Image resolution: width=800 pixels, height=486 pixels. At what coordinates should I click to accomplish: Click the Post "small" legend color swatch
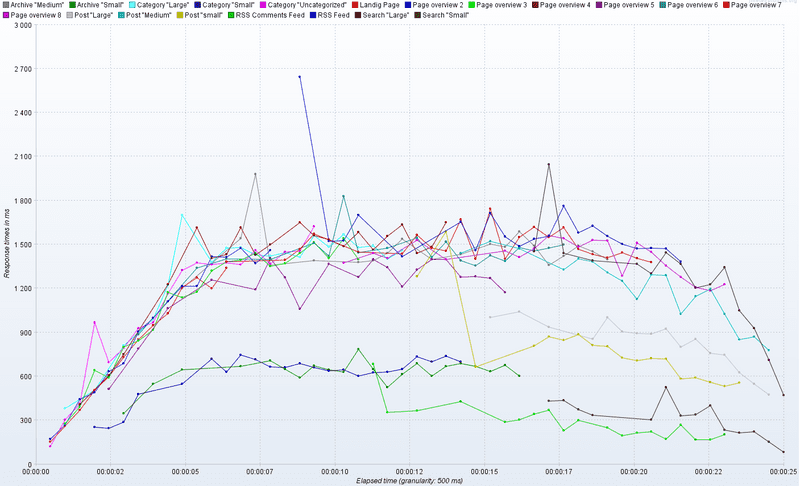point(180,15)
